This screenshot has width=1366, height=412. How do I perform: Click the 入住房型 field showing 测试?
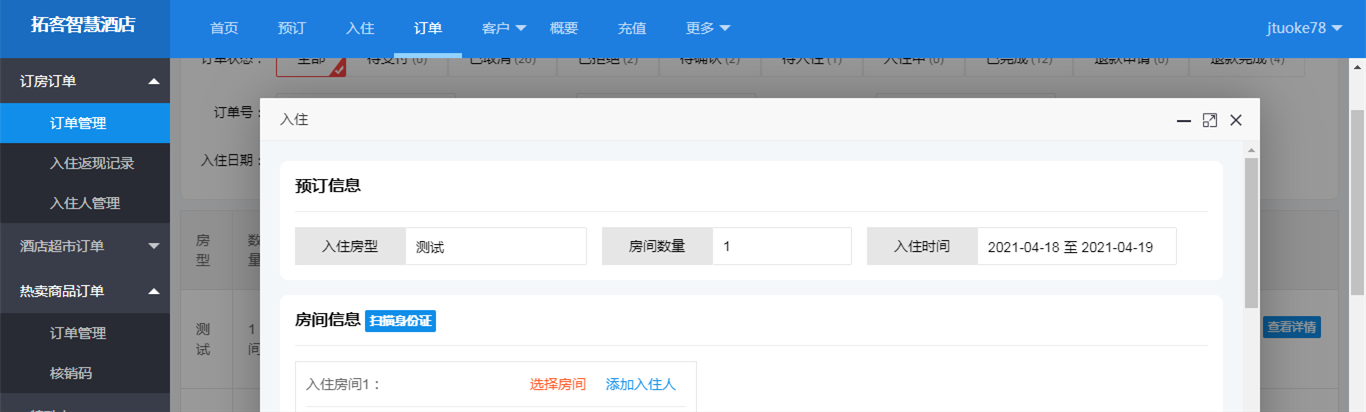point(496,246)
